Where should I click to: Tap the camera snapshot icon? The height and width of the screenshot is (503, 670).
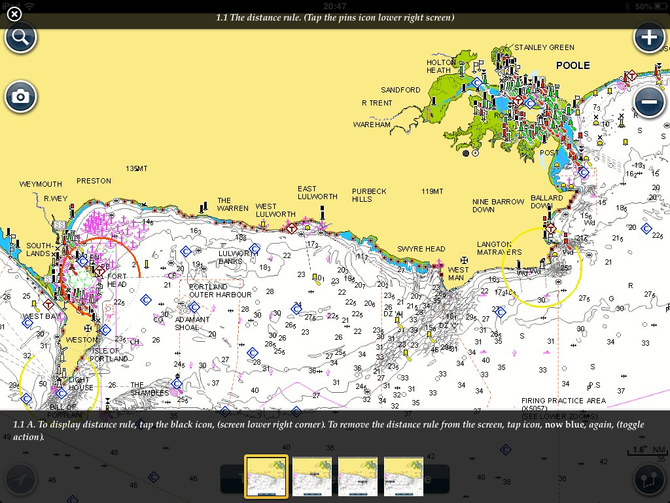[x=20, y=97]
